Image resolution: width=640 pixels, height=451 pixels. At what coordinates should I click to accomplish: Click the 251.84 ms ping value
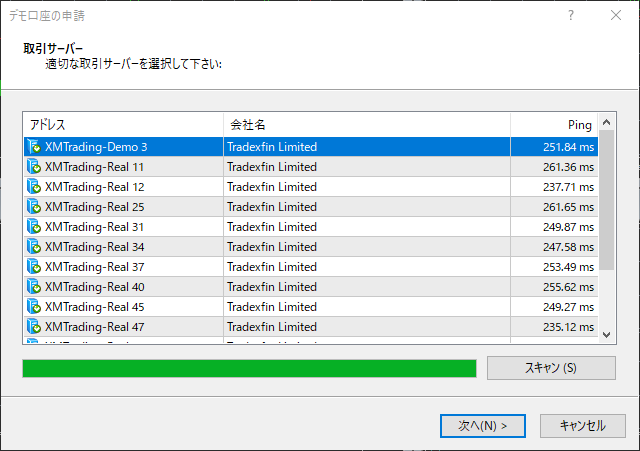point(568,147)
